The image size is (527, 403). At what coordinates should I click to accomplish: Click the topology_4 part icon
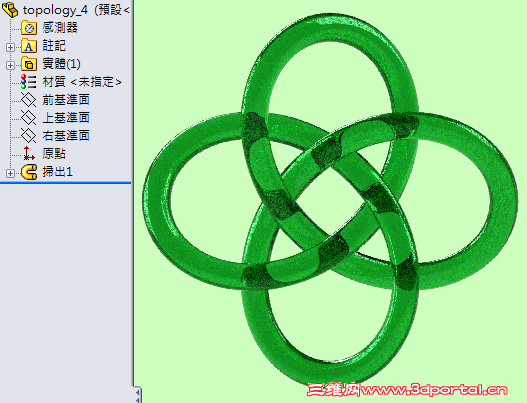point(10,10)
